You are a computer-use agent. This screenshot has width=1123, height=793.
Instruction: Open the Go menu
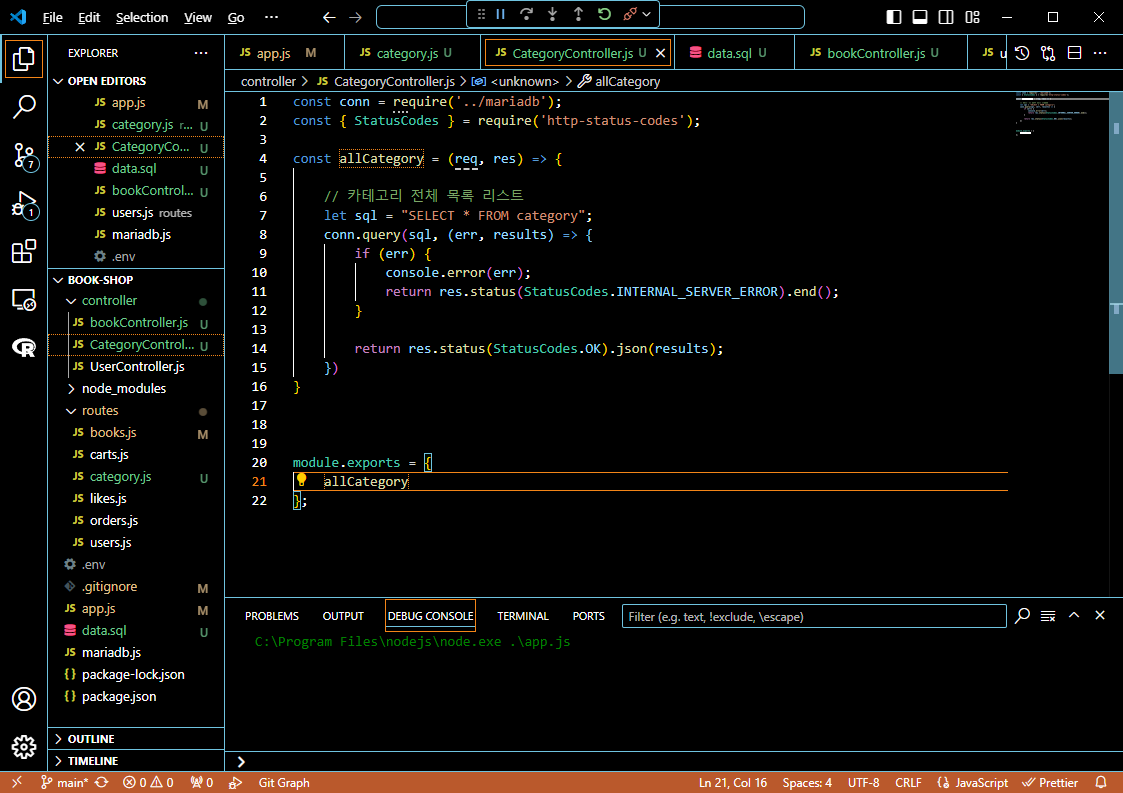(x=236, y=17)
